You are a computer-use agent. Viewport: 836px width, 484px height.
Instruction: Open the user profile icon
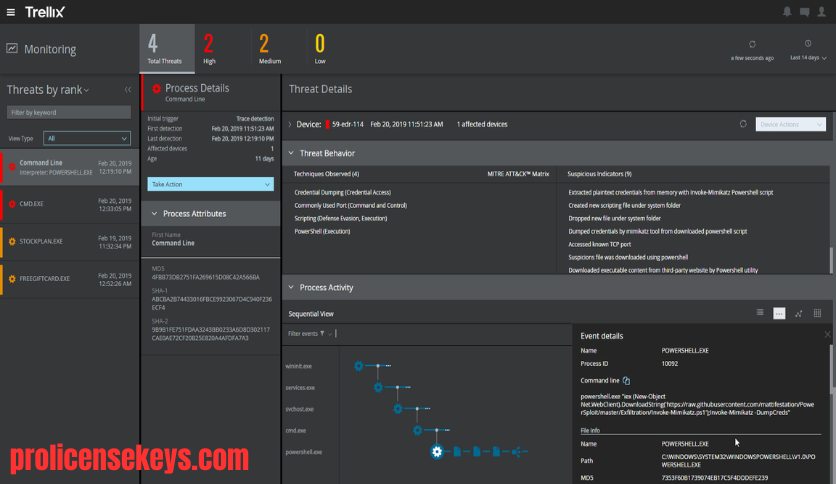pos(822,12)
